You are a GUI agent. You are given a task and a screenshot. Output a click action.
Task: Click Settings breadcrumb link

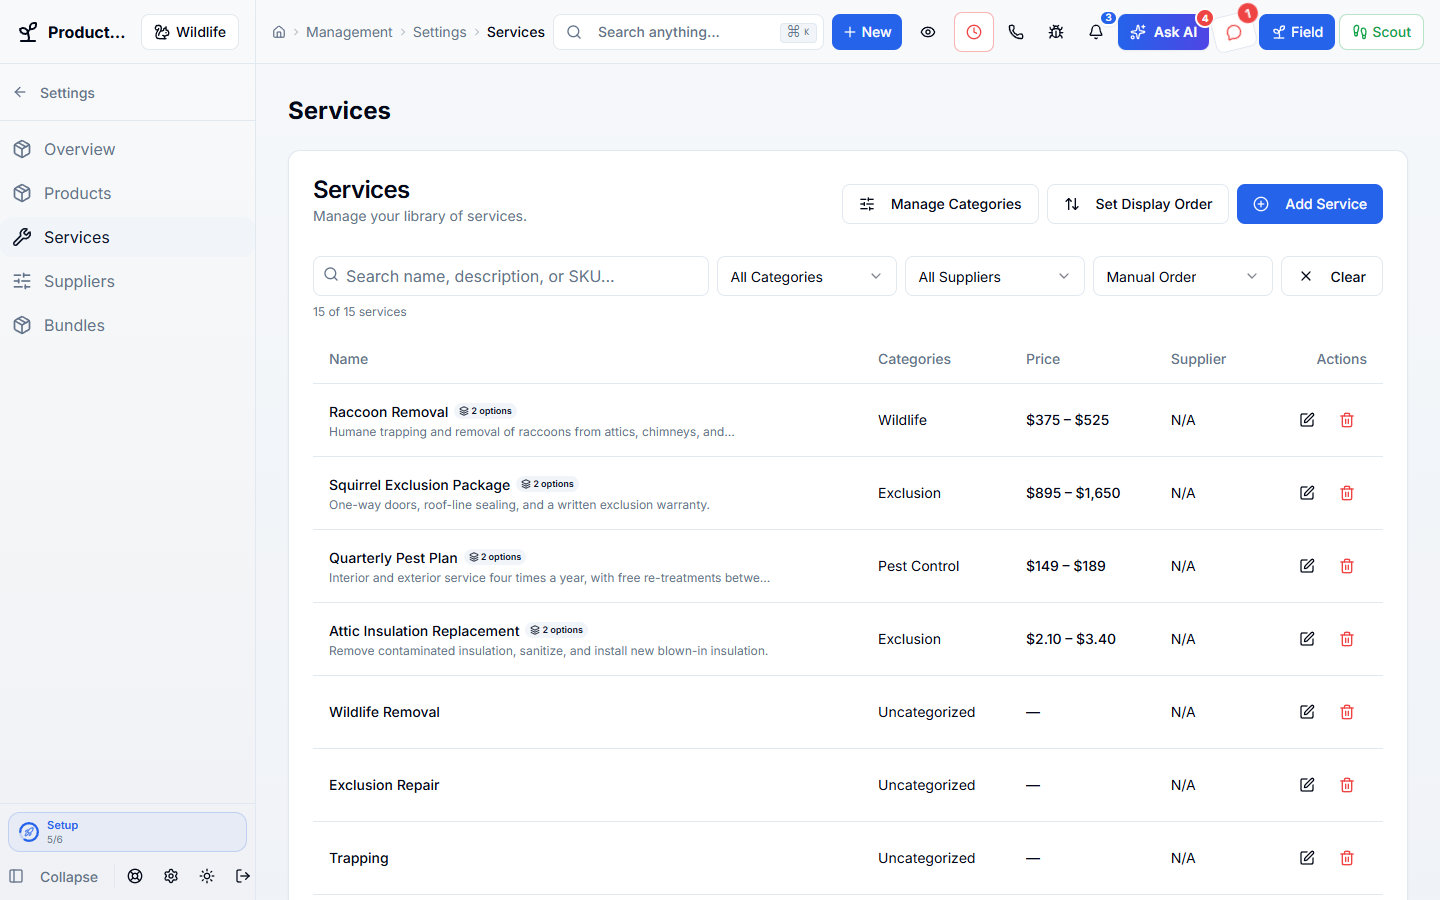439,32
